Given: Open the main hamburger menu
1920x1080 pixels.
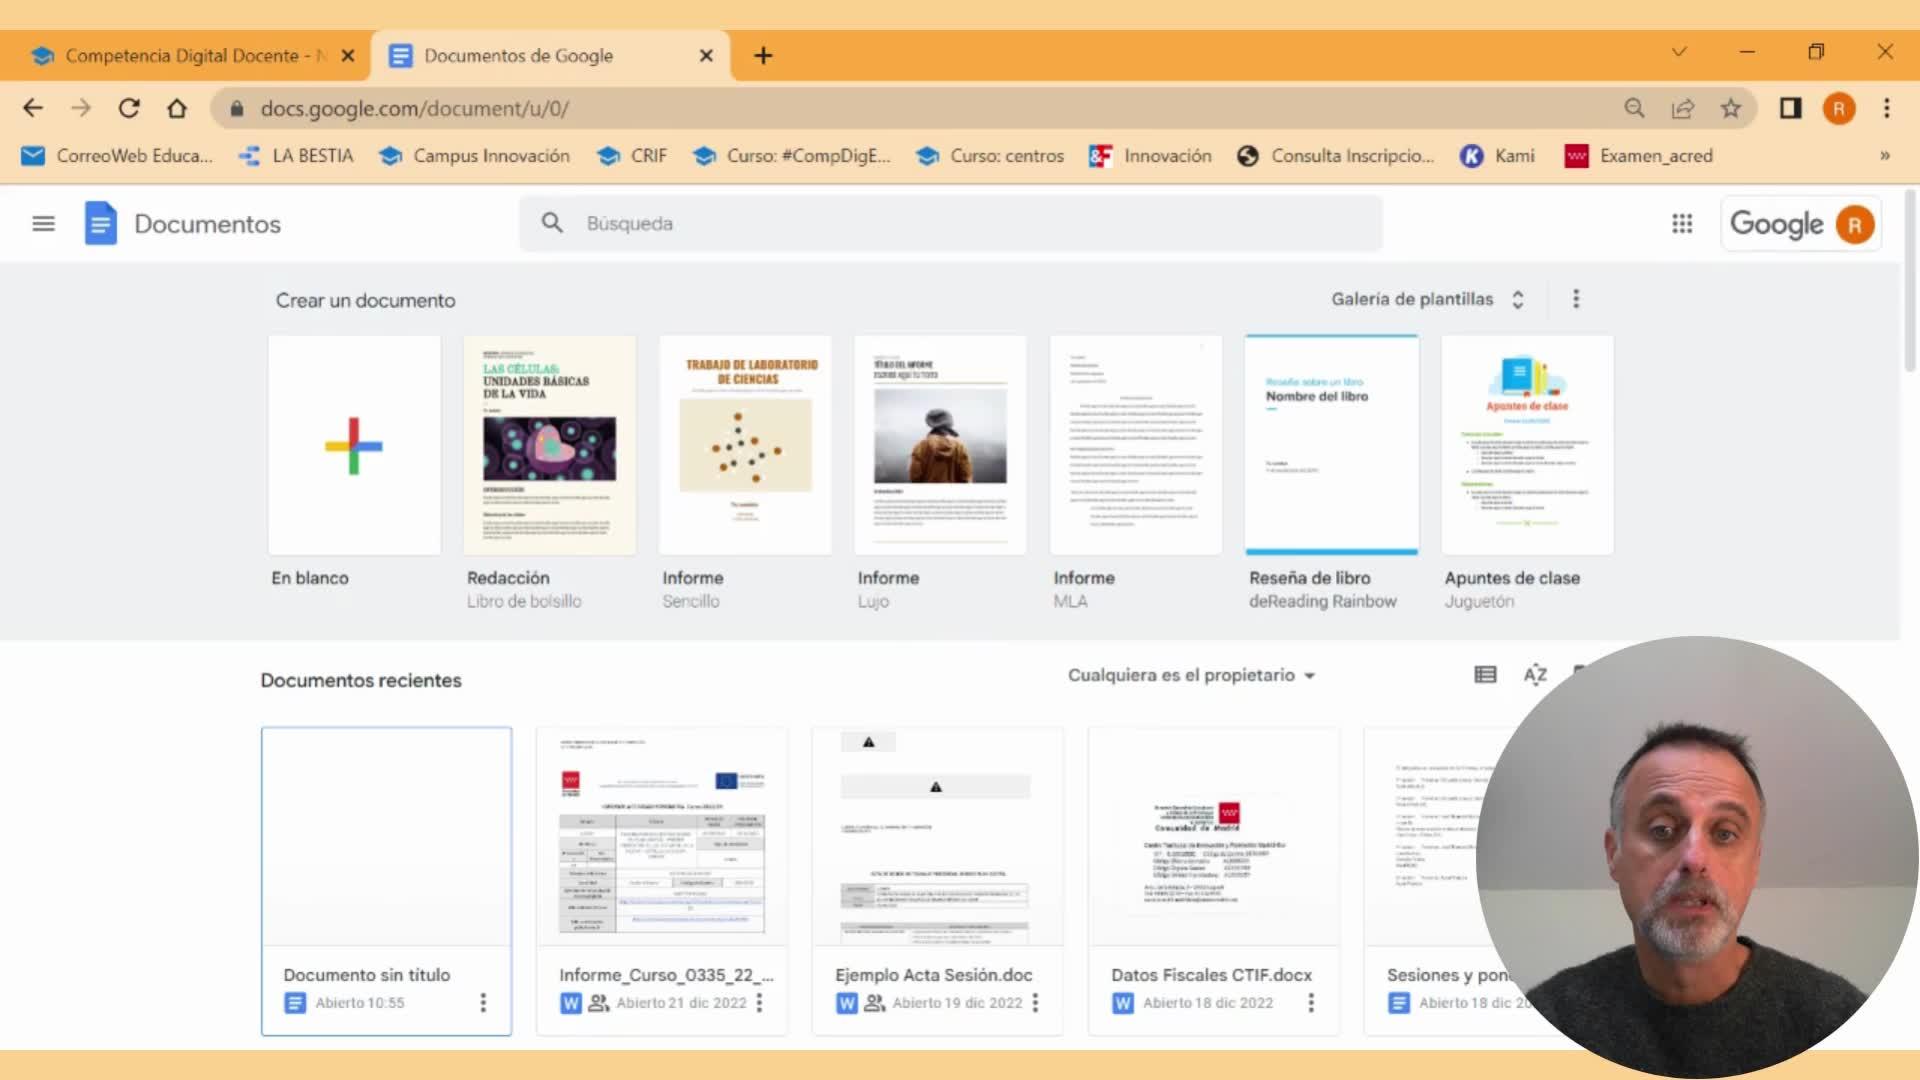Looking at the screenshot, I should (43, 224).
